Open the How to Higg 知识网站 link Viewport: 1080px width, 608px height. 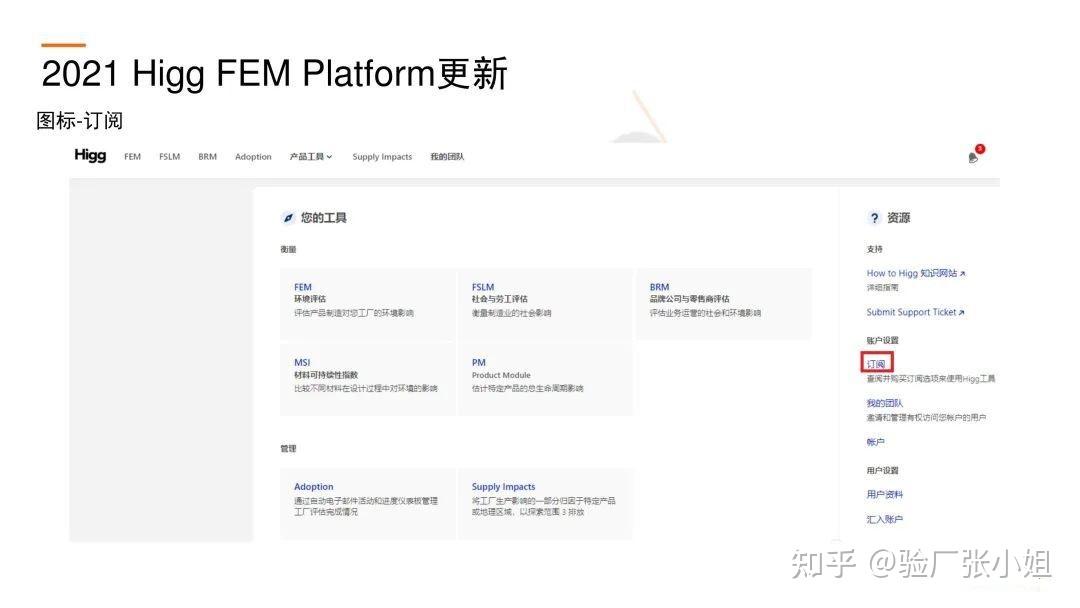coord(910,272)
